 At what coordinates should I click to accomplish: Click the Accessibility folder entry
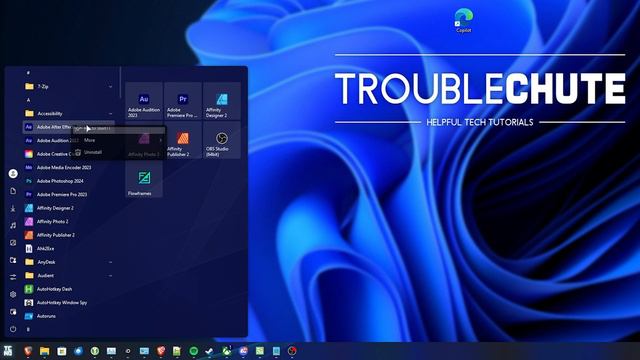tap(69, 113)
